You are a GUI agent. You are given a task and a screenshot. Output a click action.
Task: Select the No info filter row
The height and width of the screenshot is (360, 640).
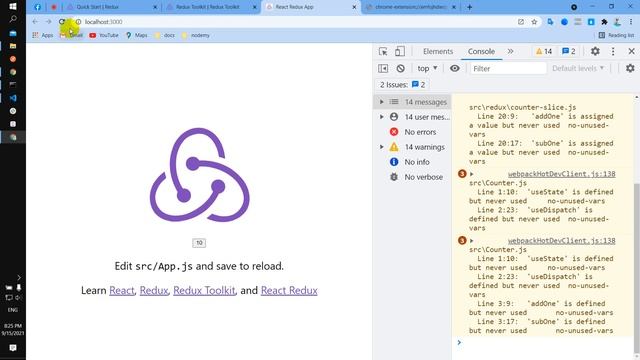[412, 162]
